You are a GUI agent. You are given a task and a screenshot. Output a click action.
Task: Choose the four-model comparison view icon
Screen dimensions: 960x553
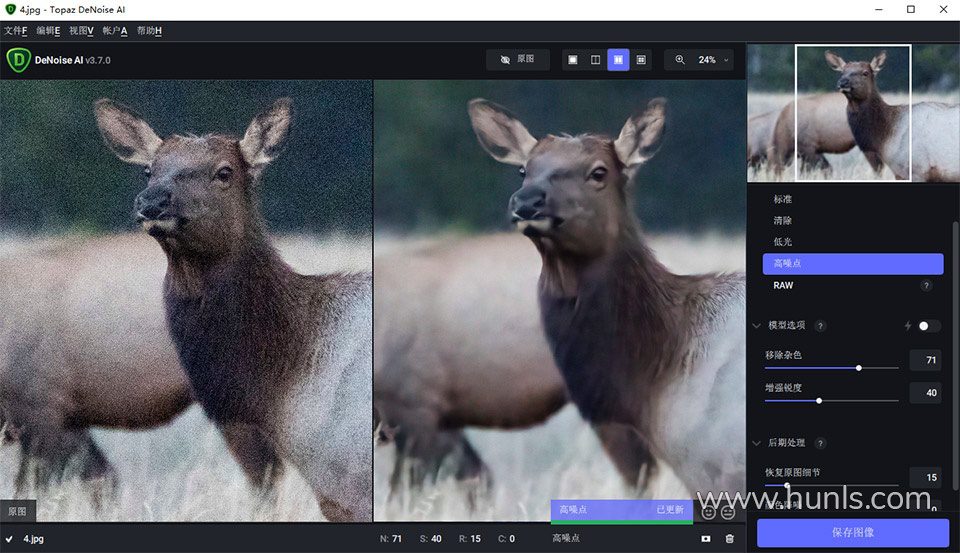641,60
